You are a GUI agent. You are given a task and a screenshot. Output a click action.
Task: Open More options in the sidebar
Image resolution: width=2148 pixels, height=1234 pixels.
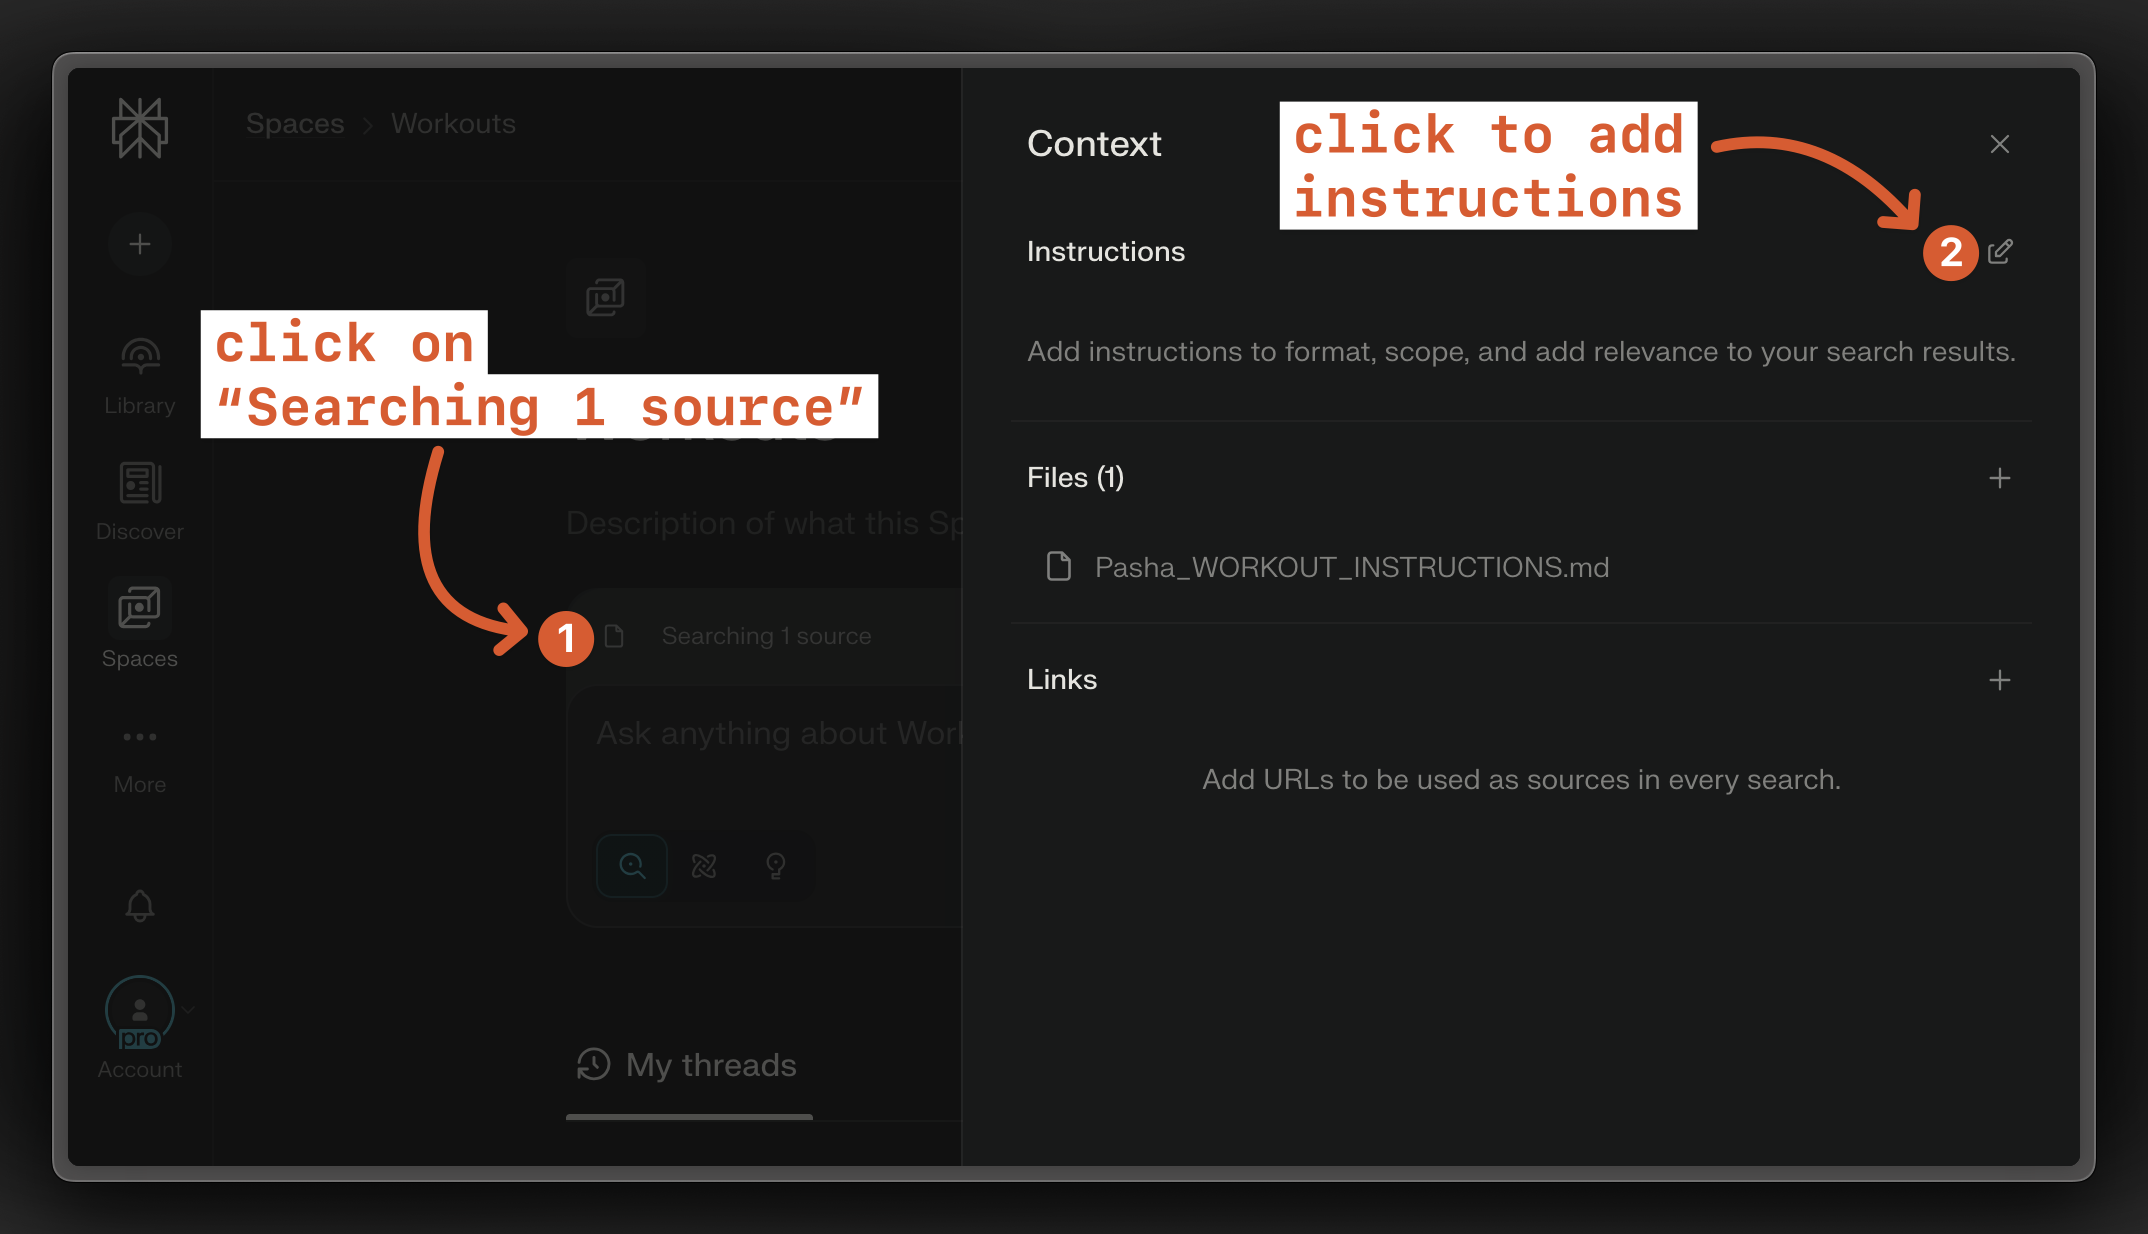pos(140,737)
